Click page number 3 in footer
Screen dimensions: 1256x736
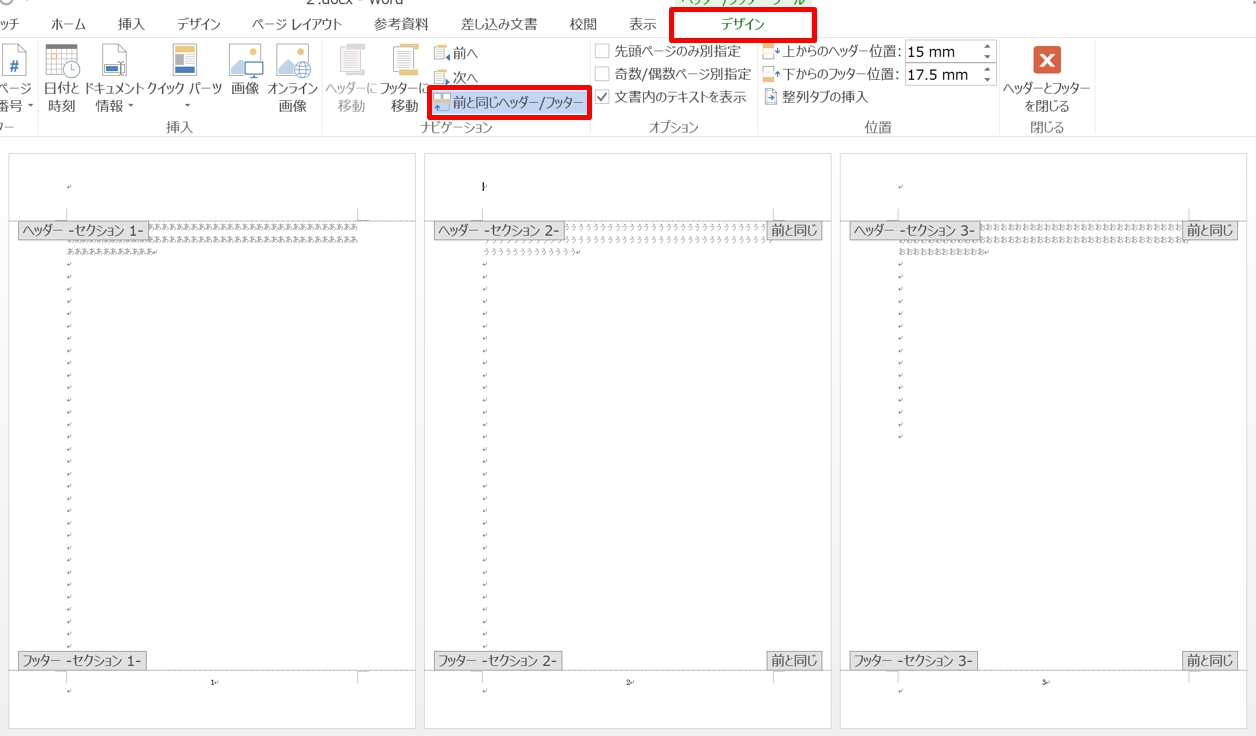(x=1044, y=682)
